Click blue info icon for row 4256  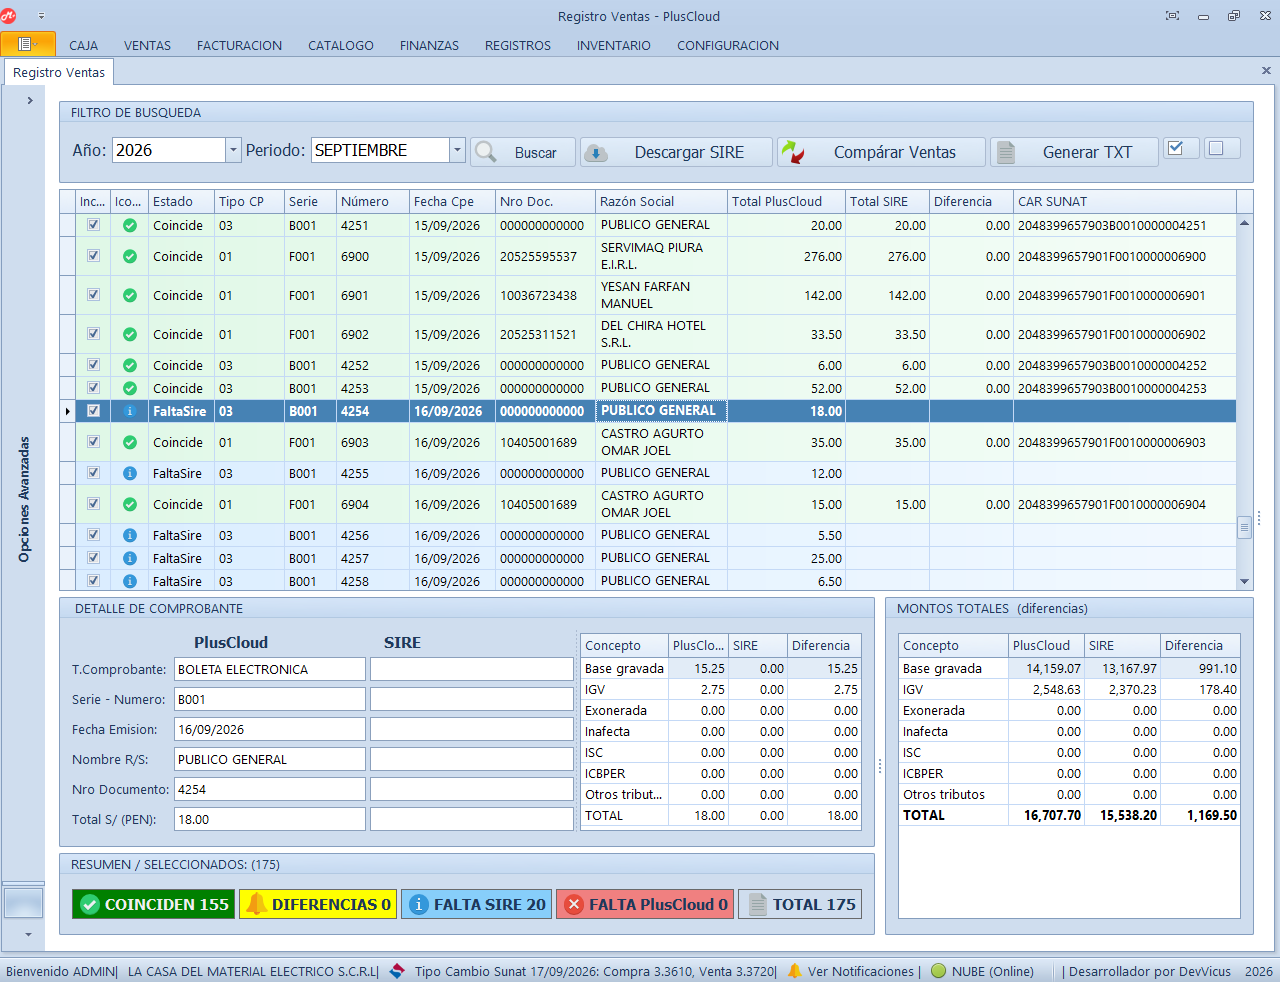point(130,536)
